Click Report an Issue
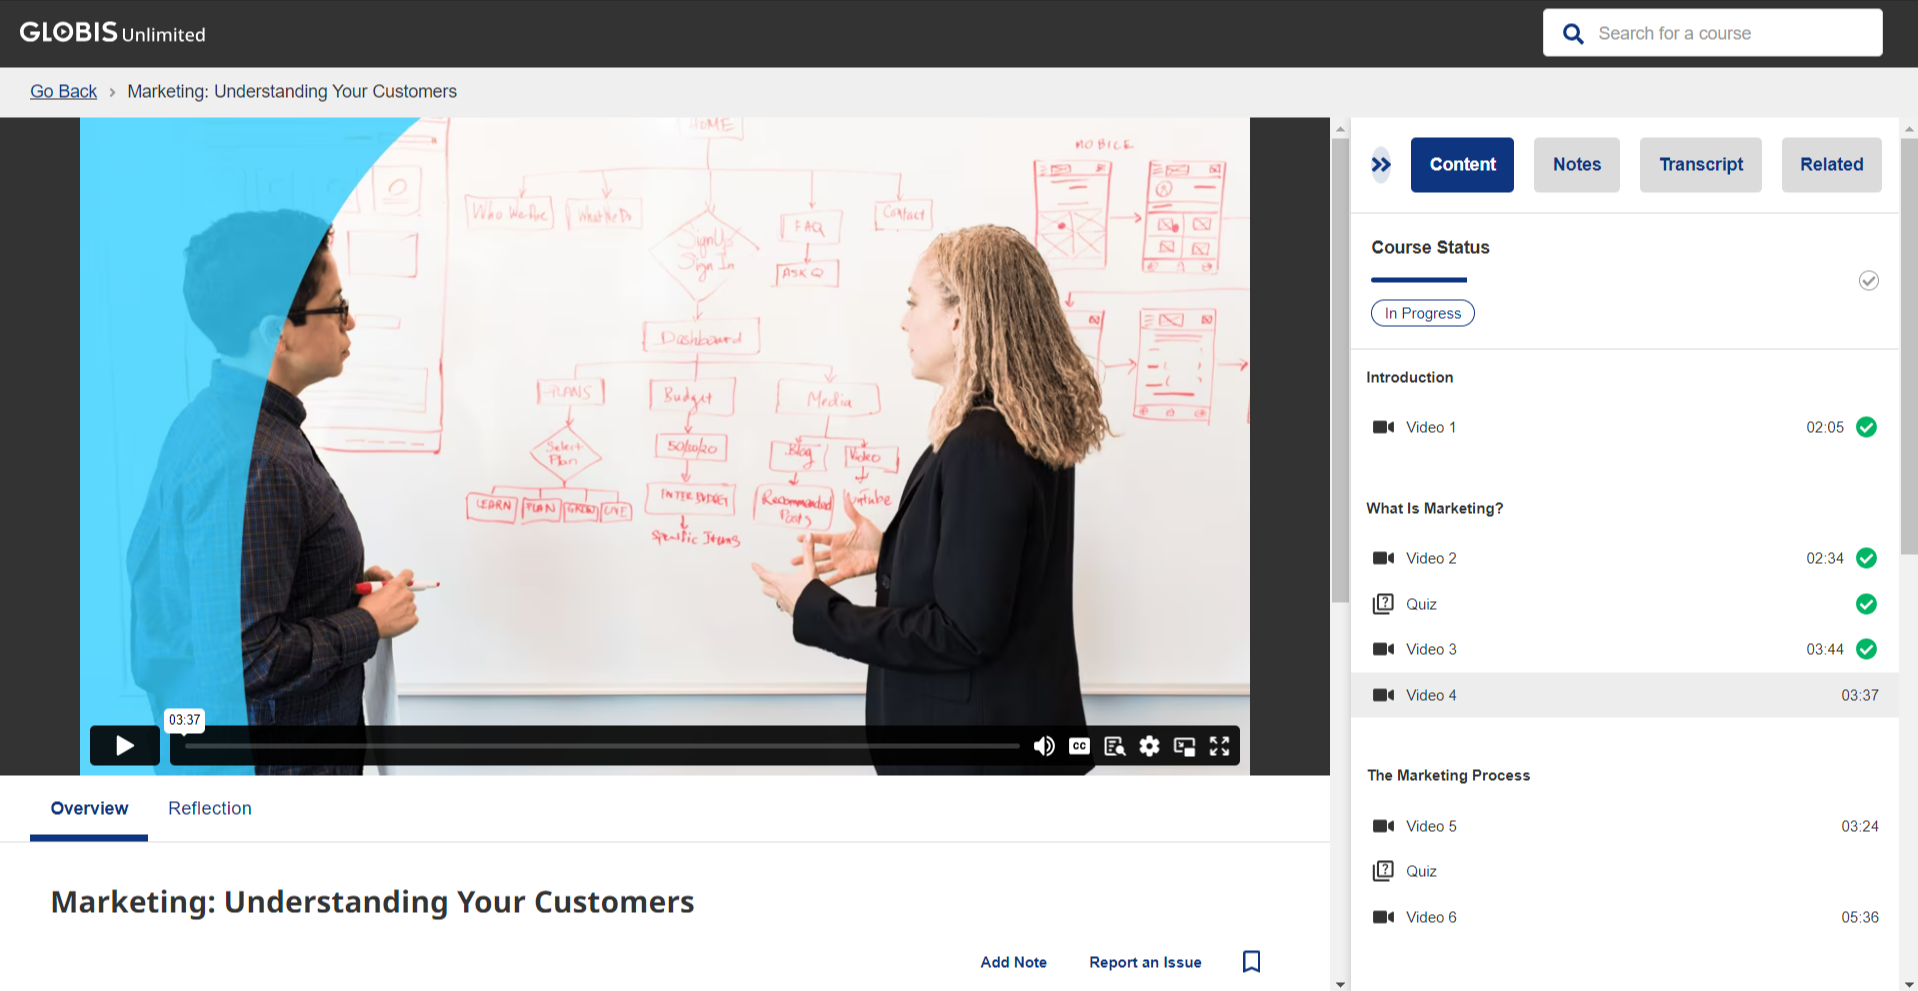The height and width of the screenshot is (991, 1918). coord(1145,962)
